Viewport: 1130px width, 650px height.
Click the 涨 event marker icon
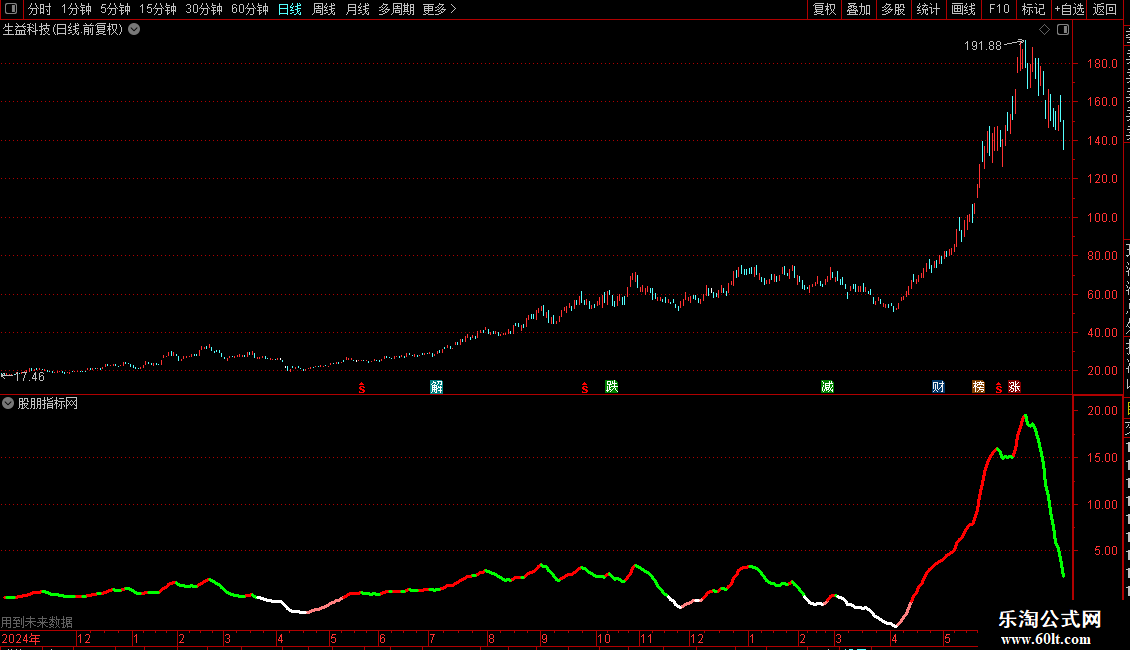(1014, 387)
